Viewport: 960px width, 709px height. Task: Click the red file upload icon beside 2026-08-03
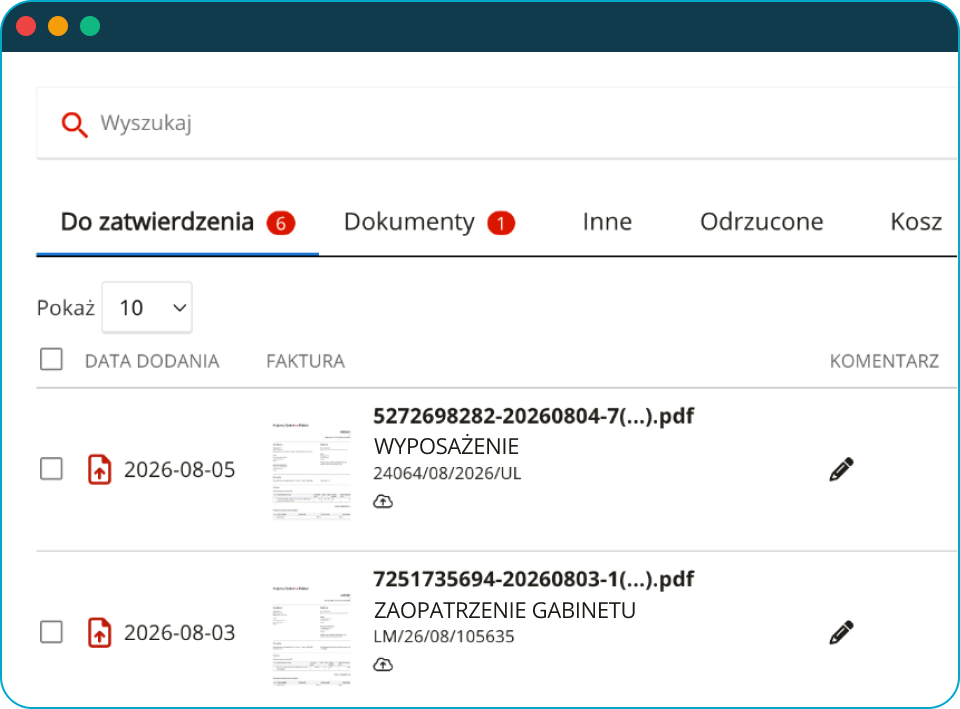[x=100, y=632]
